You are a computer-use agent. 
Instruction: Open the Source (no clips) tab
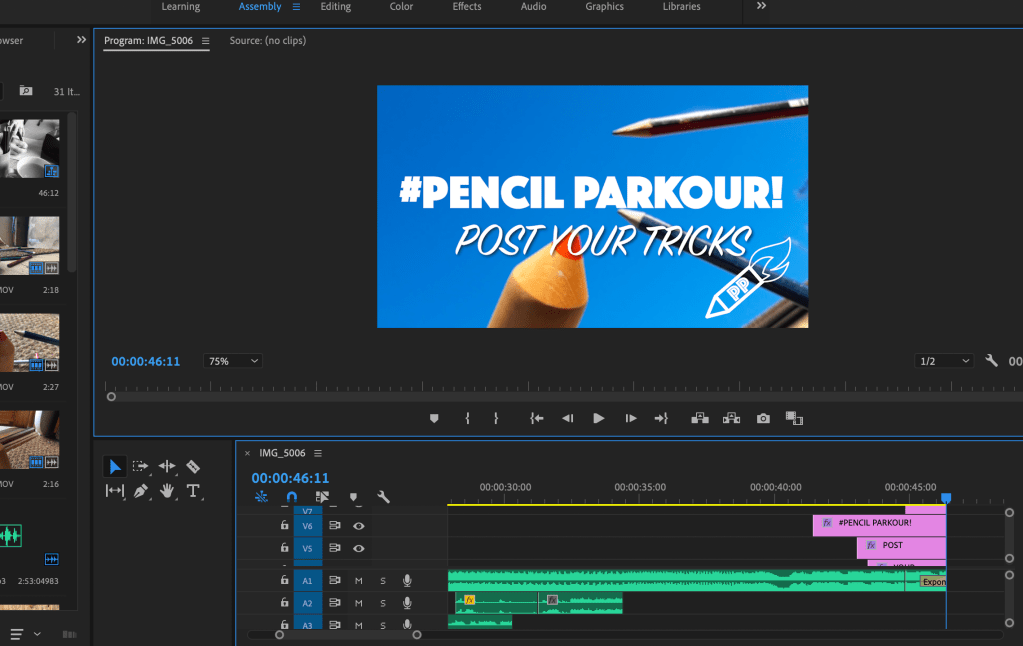267,41
